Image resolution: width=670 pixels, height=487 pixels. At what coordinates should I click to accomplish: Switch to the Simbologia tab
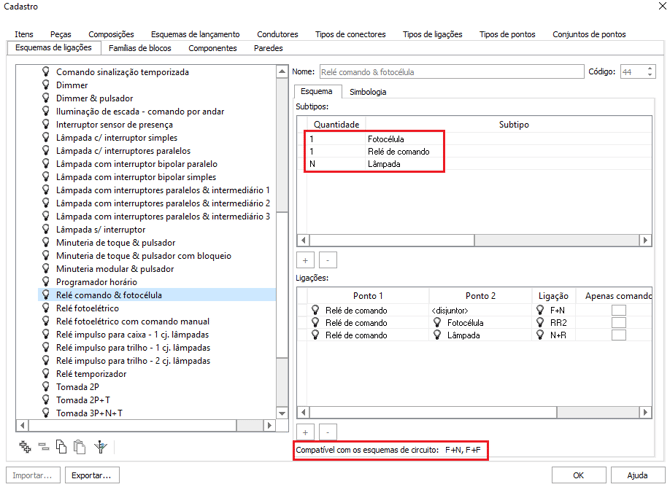367,92
